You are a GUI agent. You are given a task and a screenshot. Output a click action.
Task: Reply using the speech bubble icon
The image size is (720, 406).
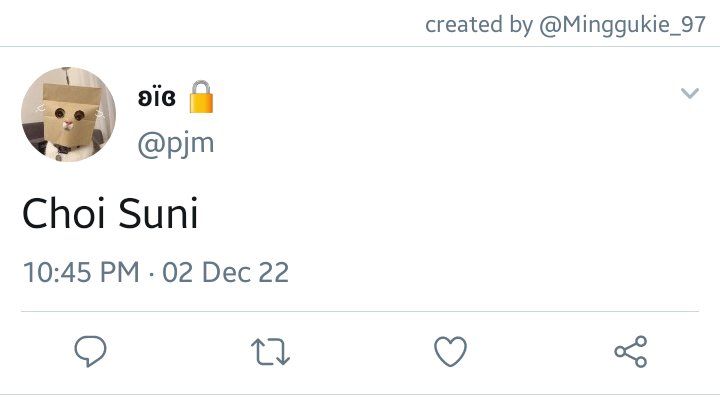point(90,351)
